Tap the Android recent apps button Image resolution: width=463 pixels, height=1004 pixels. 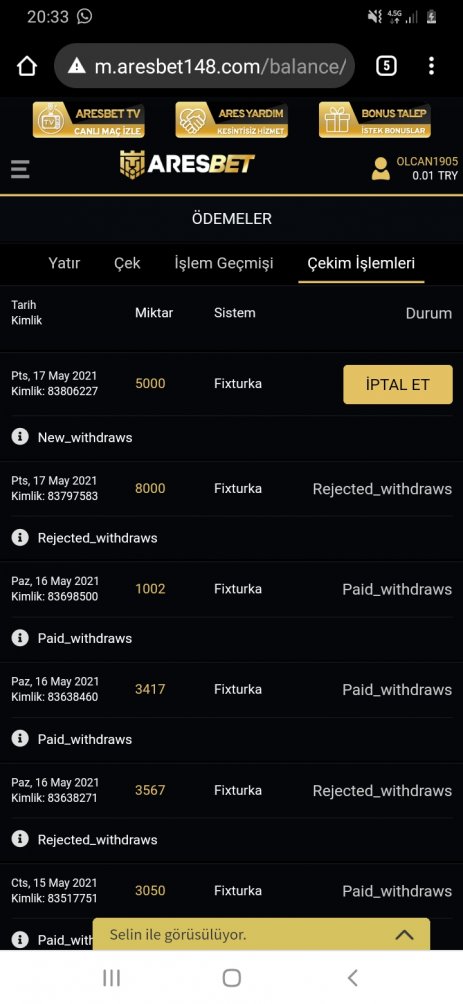111,978
